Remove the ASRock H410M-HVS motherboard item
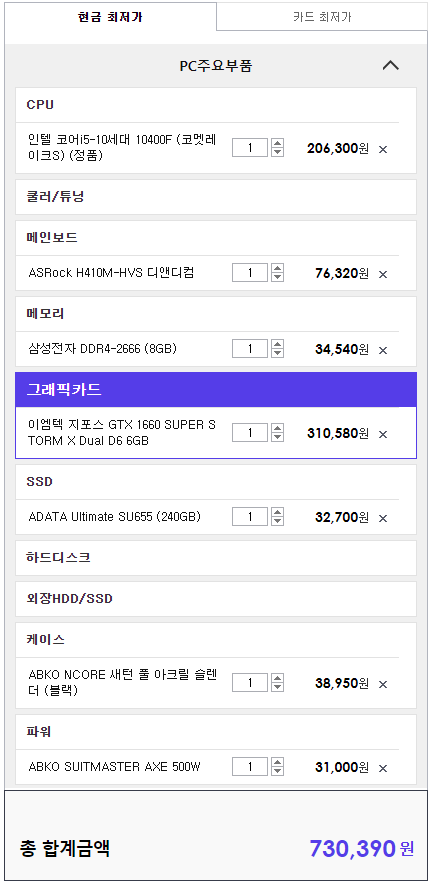431x883 pixels. pyautogui.click(x=383, y=274)
